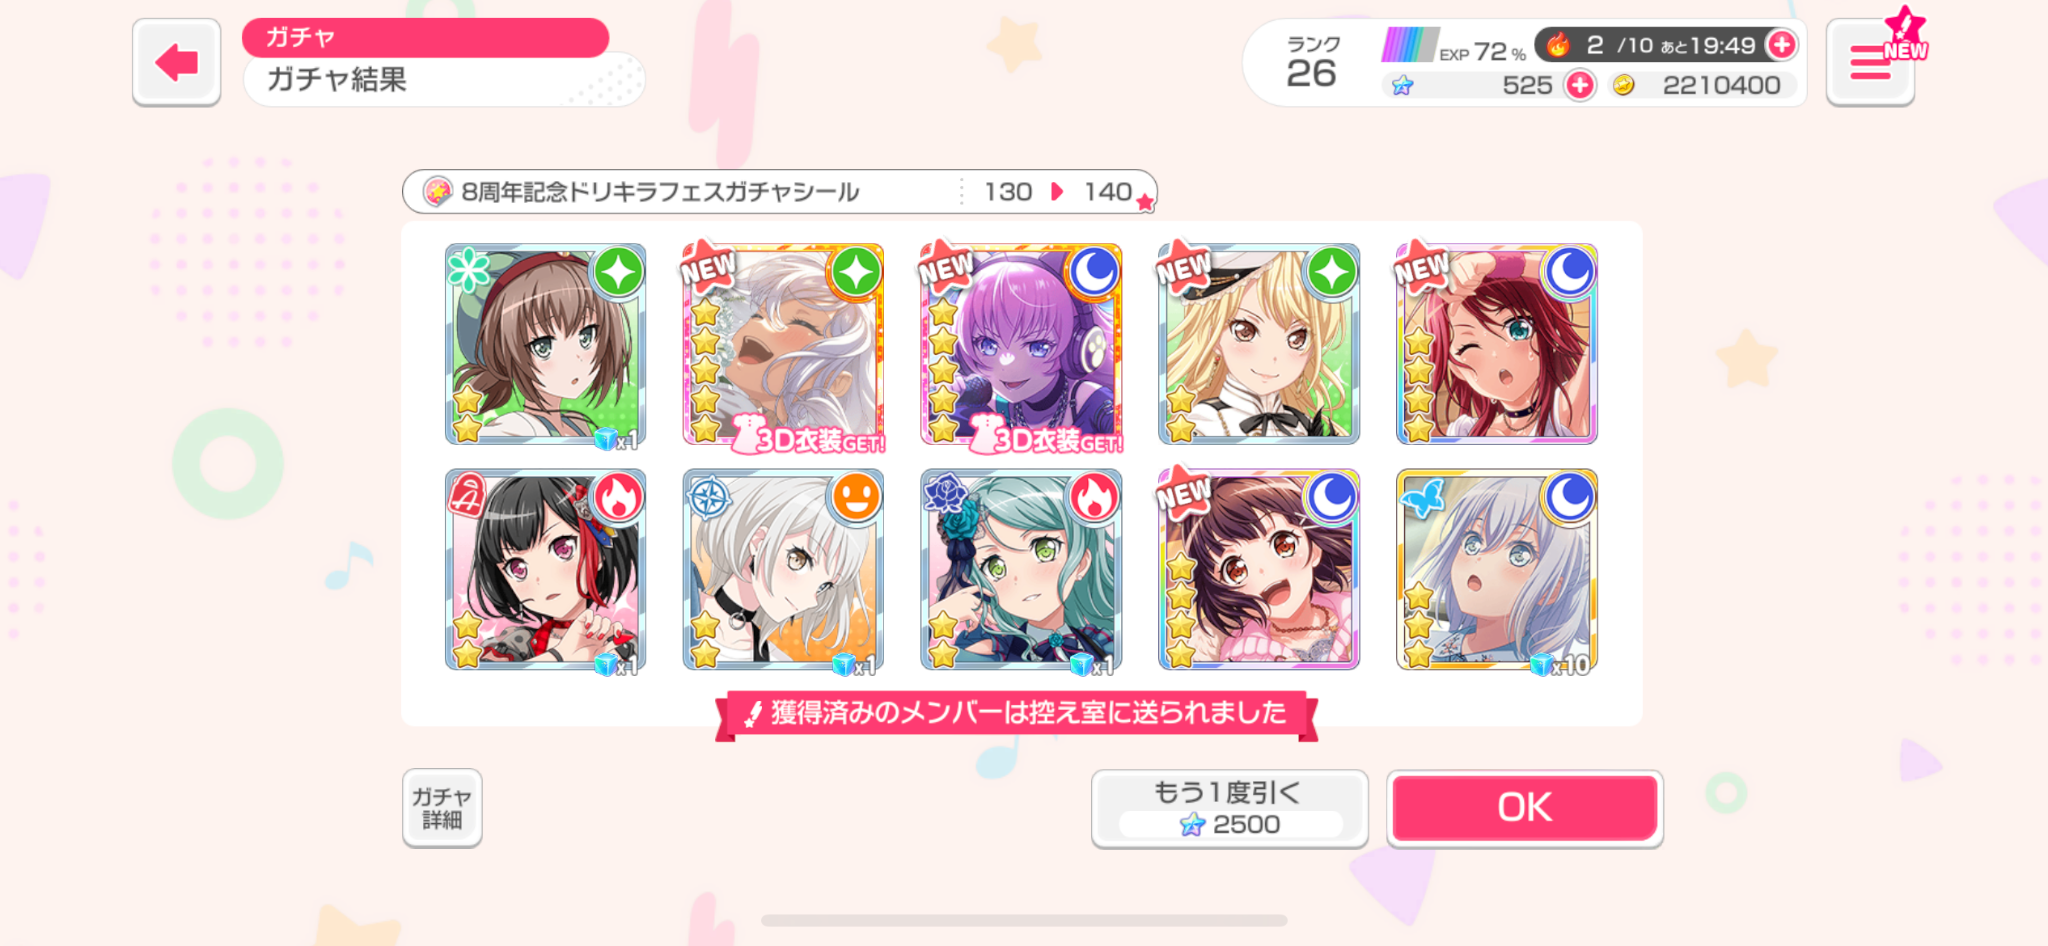Tap the blue star gem icon beside 525
The height and width of the screenshot is (946, 2048).
tap(1403, 86)
